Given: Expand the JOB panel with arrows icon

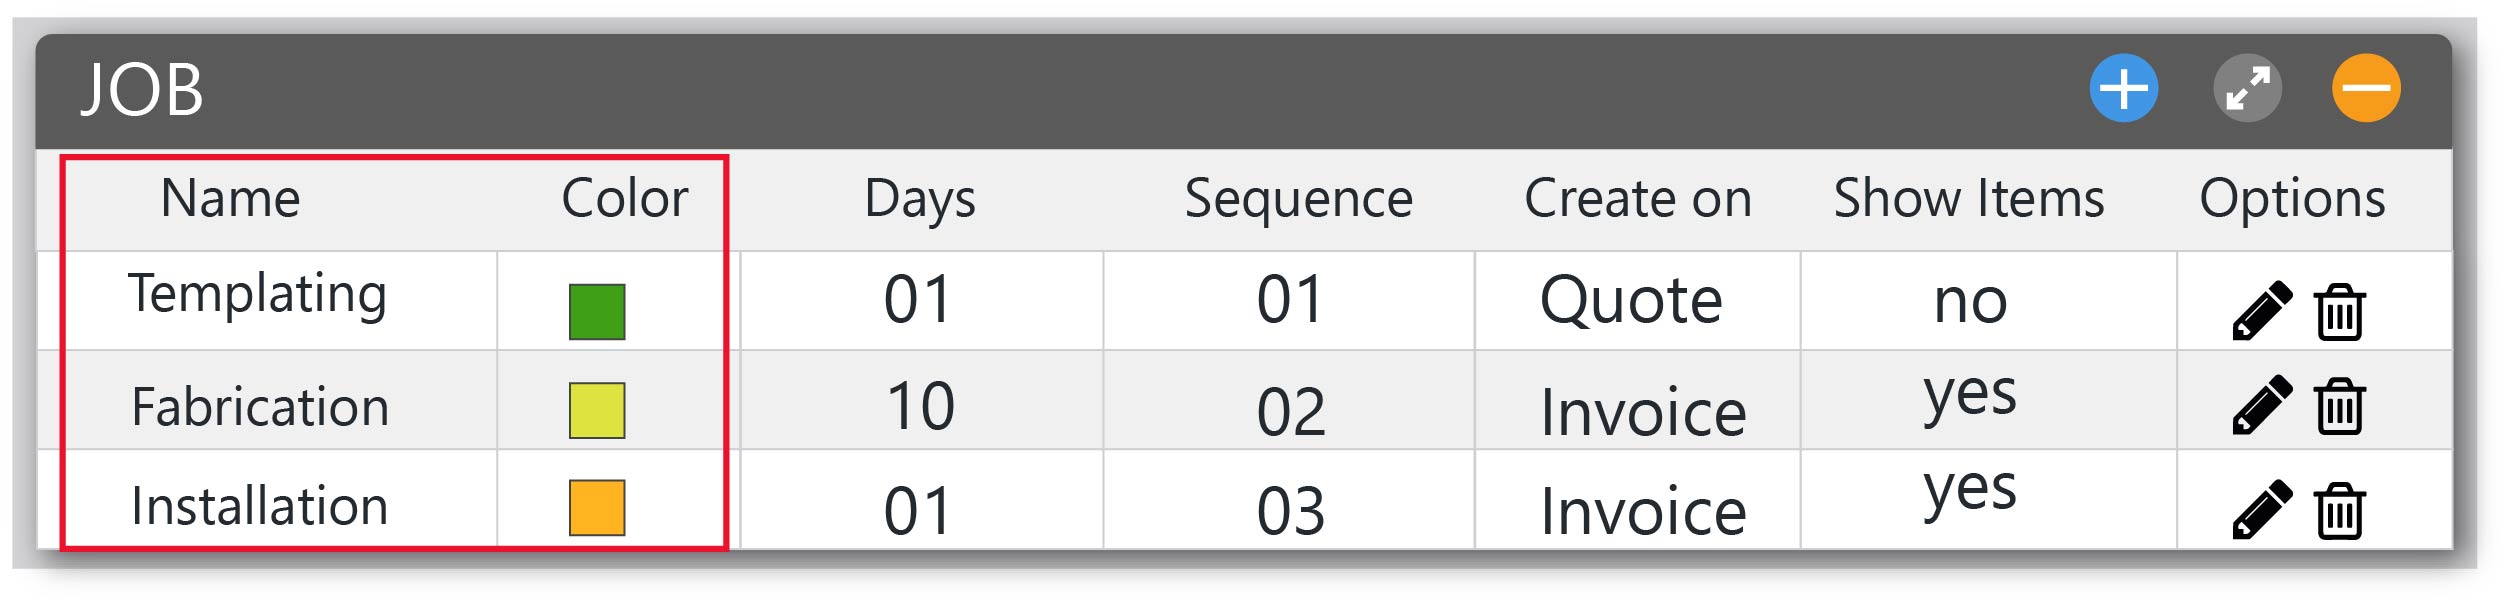Looking at the screenshot, I should pos(2247,89).
